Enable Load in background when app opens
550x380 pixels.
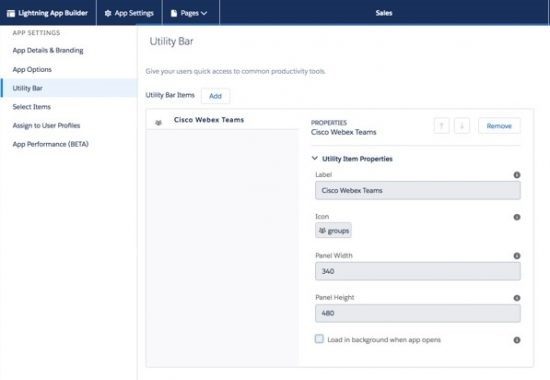click(x=319, y=339)
